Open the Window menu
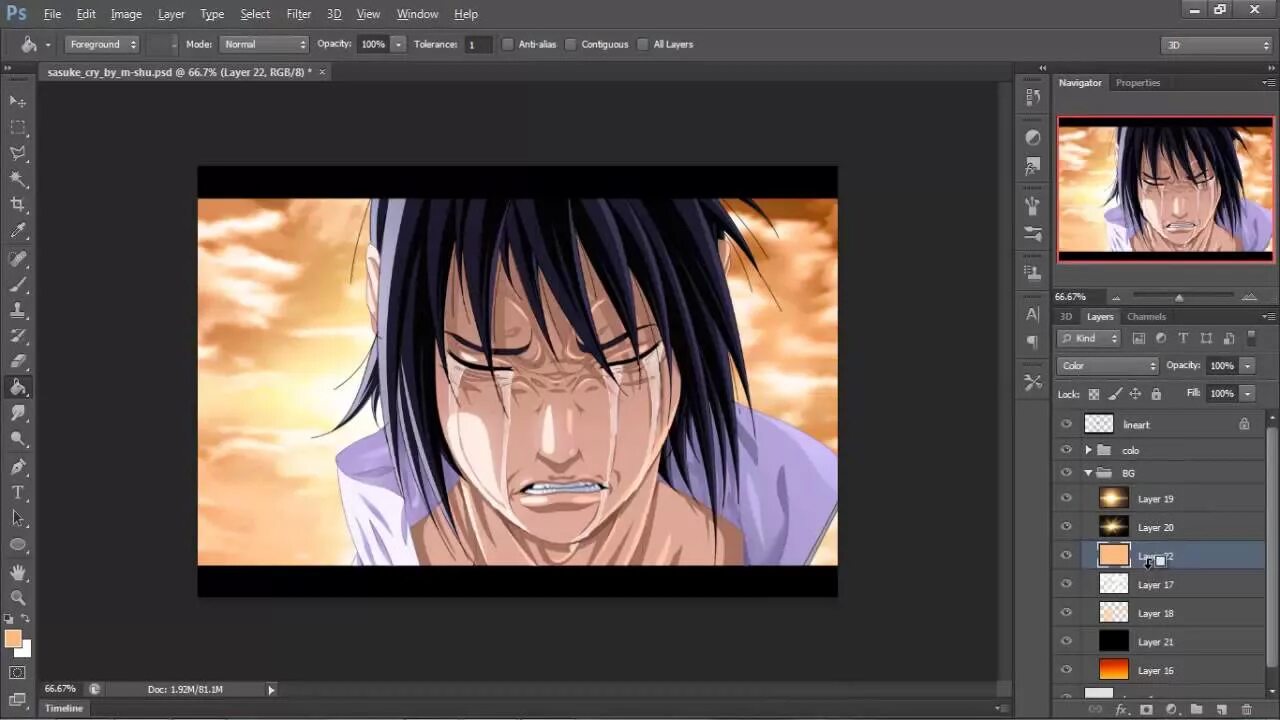1280x720 pixels. (x=417, y=14)
